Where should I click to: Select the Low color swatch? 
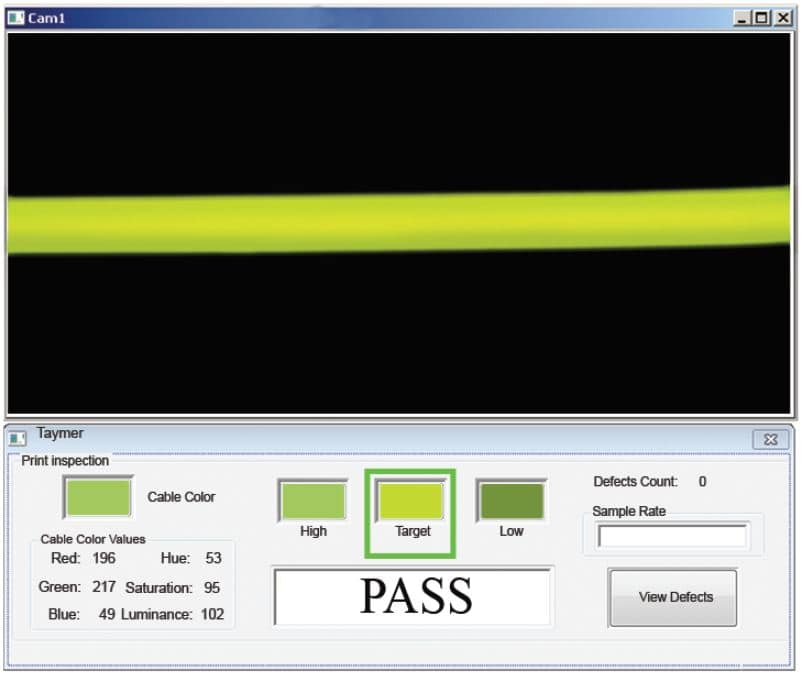(x=511, y=501)
